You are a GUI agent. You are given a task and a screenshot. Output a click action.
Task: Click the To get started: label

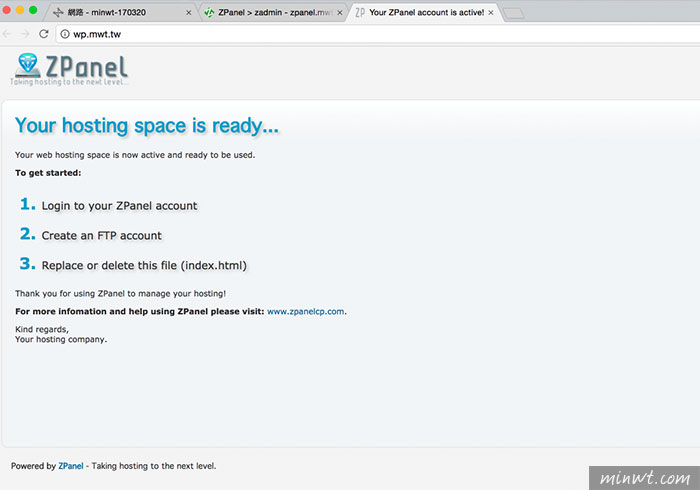pos(48,173)
